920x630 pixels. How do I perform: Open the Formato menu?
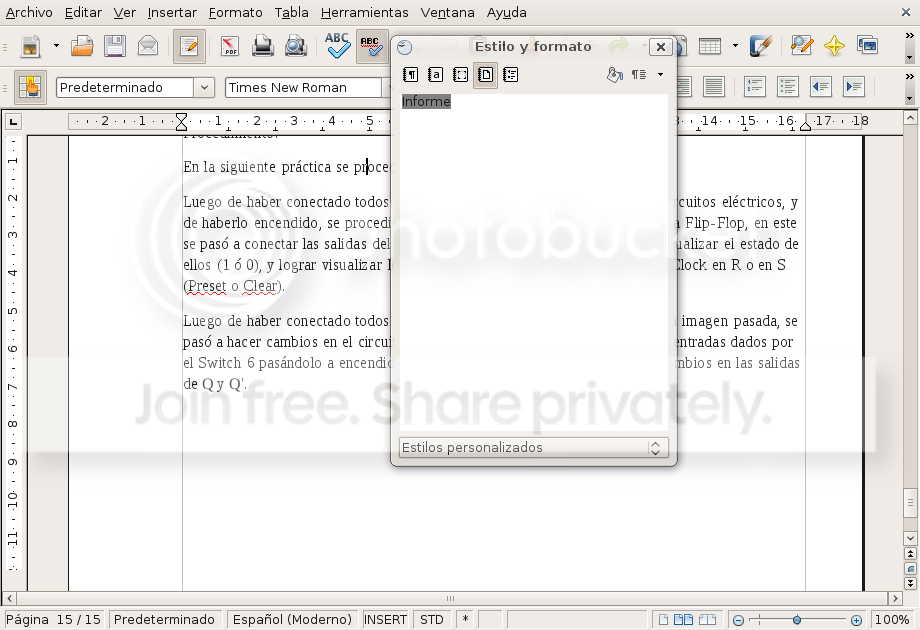[235, 12]
